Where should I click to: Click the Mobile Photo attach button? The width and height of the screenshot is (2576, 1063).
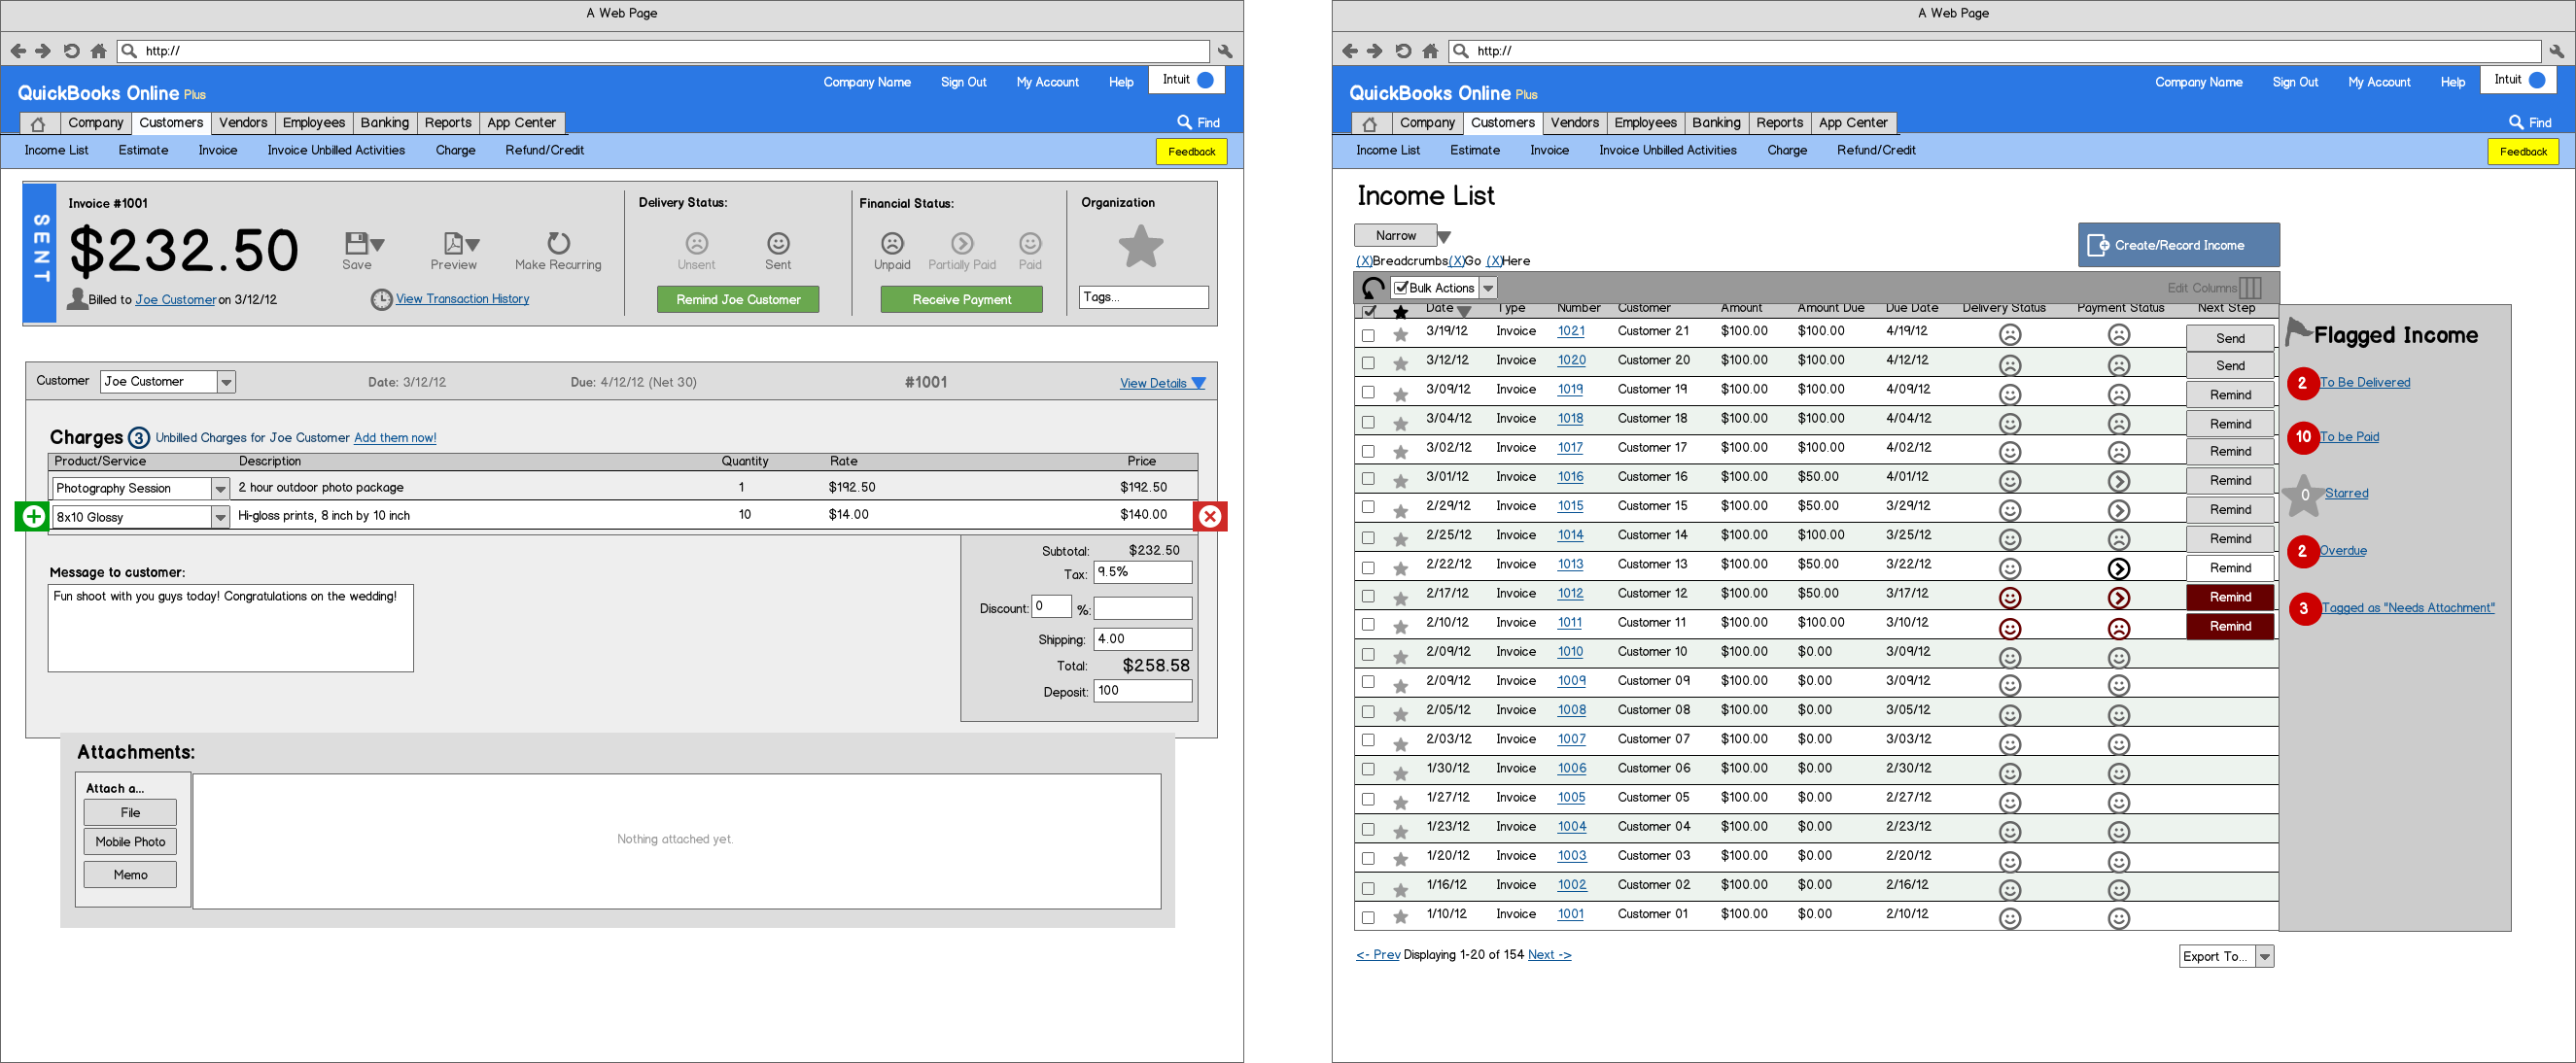click(130, 841)
